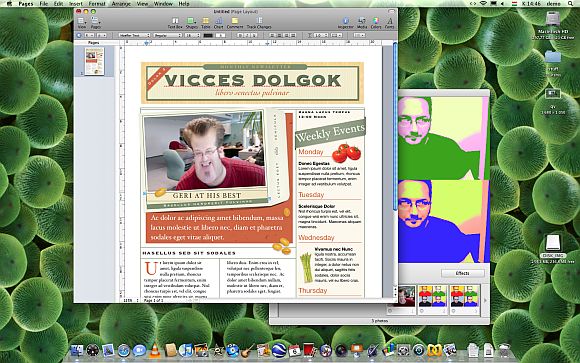
Task: Click the VICCES DOLGOK newsletter title
Action: 253,80
